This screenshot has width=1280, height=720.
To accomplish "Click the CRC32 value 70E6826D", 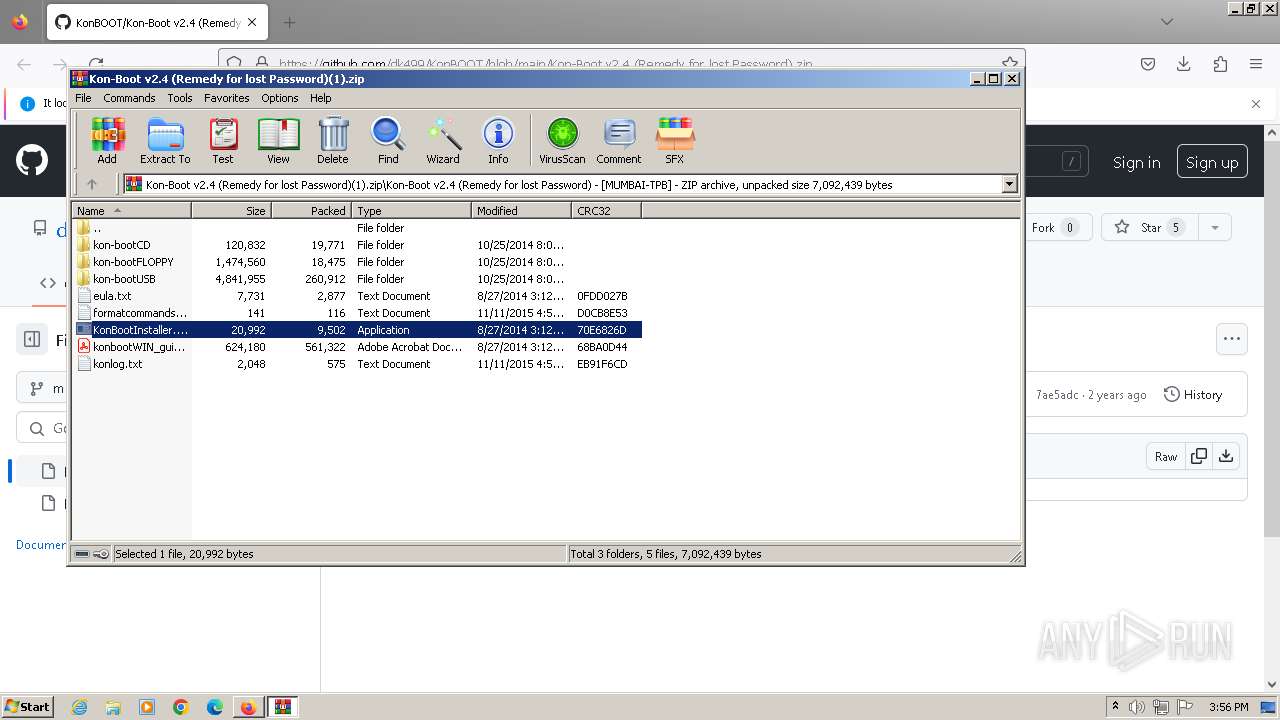I will 602,330.
